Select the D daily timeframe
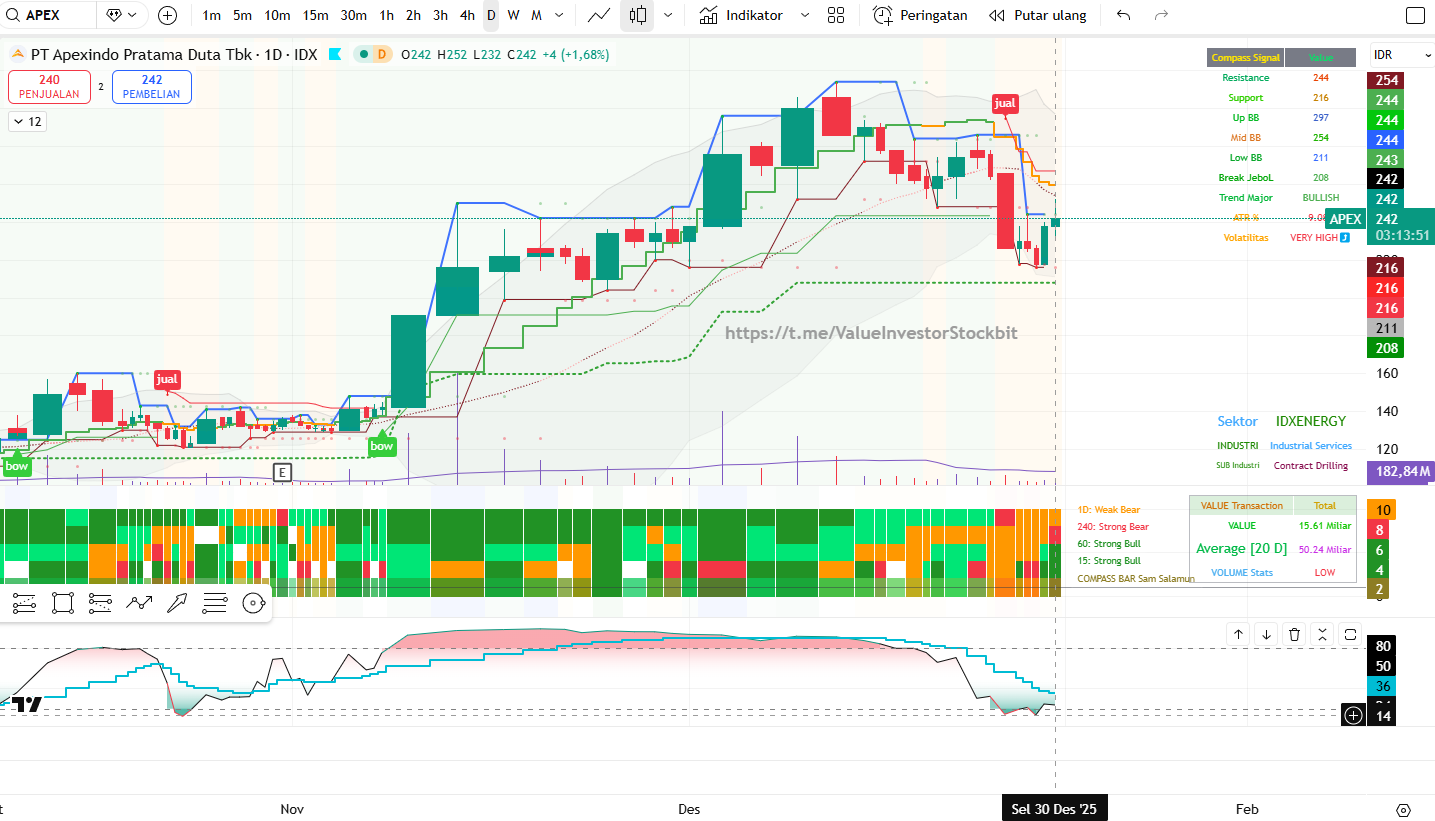 (491, 15)
